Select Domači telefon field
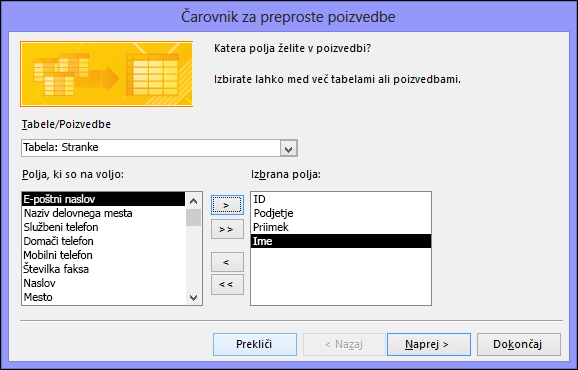Viewport: 578px width, 370px height. 104,241
